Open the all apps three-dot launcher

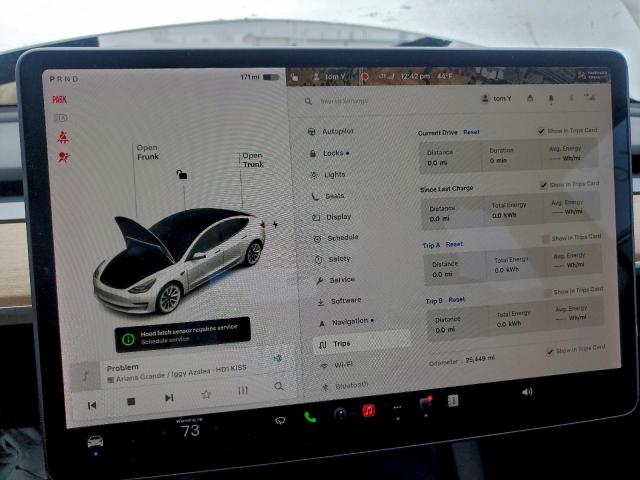[x=397, y=407]
